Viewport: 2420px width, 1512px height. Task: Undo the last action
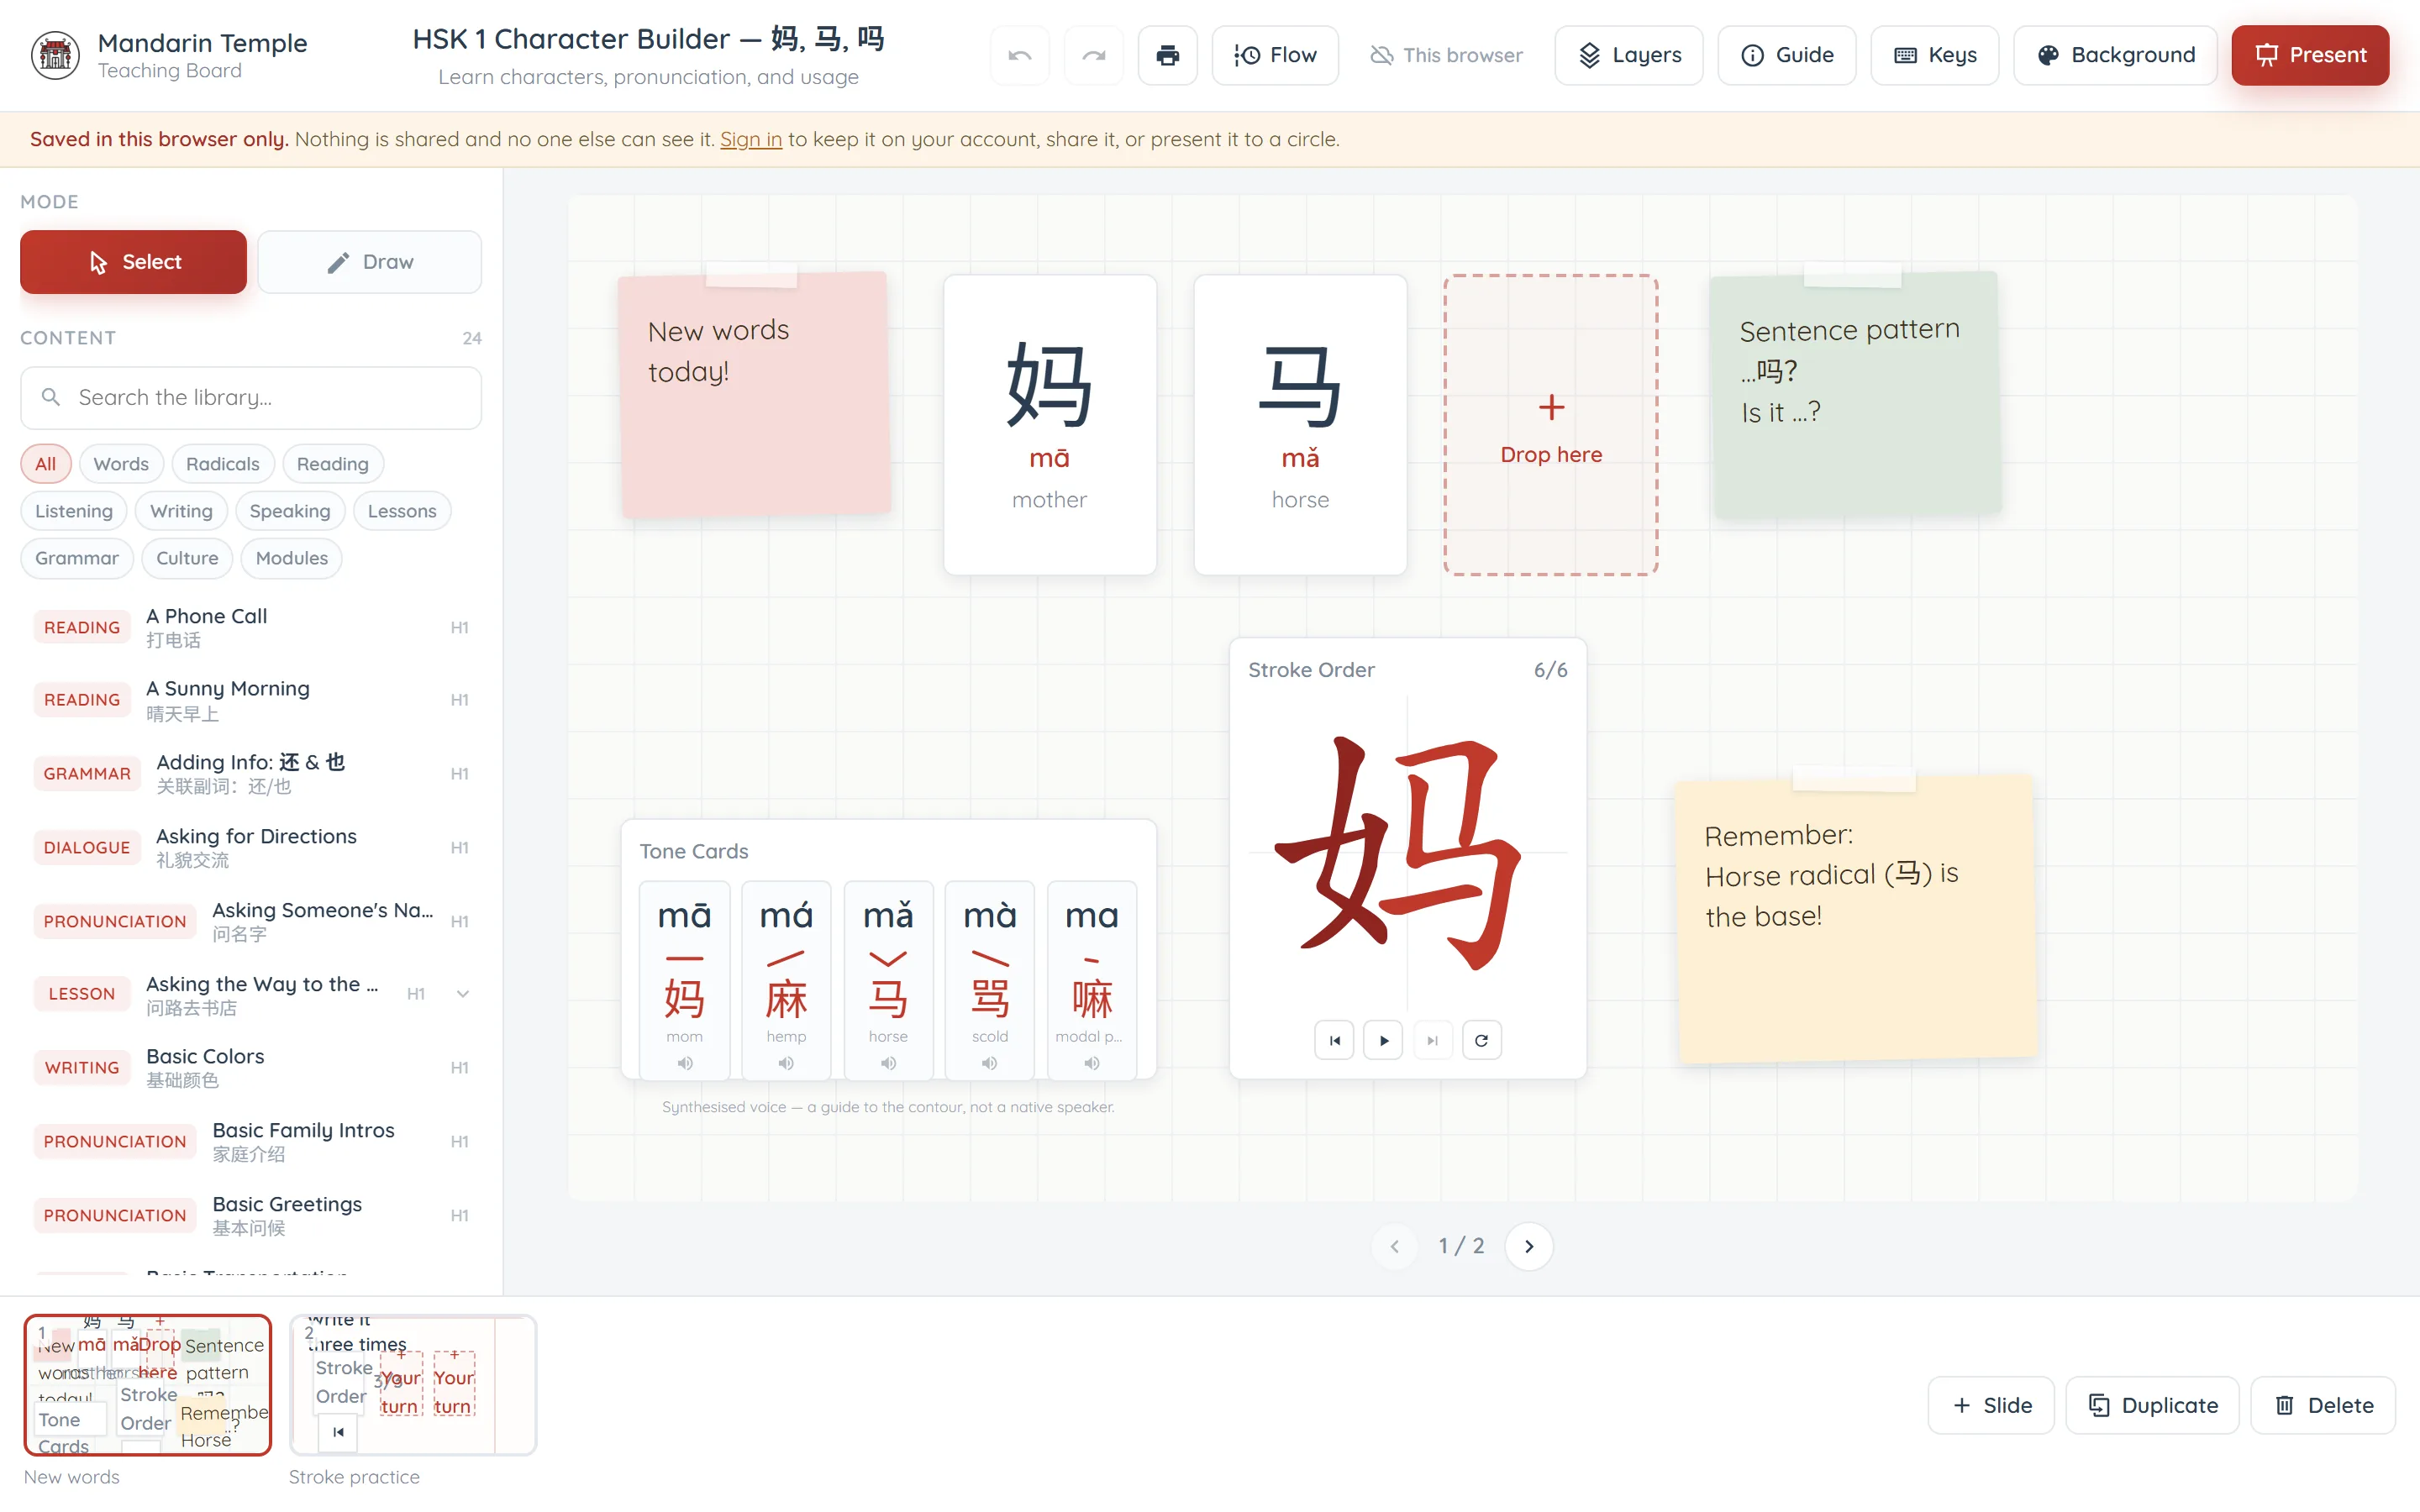click(1019, 55)
